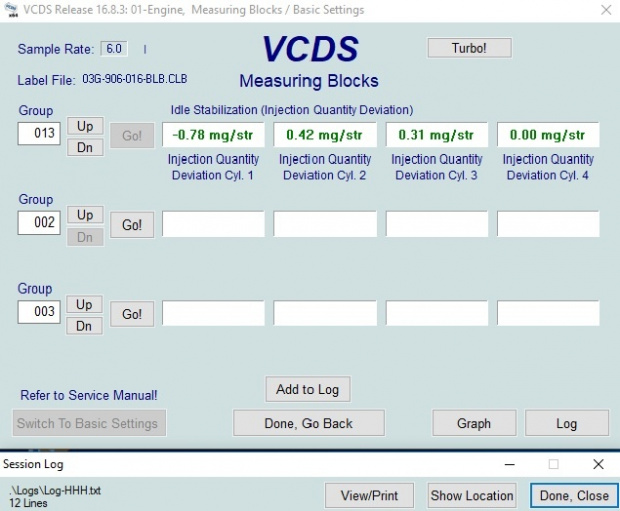620x511 pixels.
Task: Click Up for Group 003
Action: pos(84,305)
